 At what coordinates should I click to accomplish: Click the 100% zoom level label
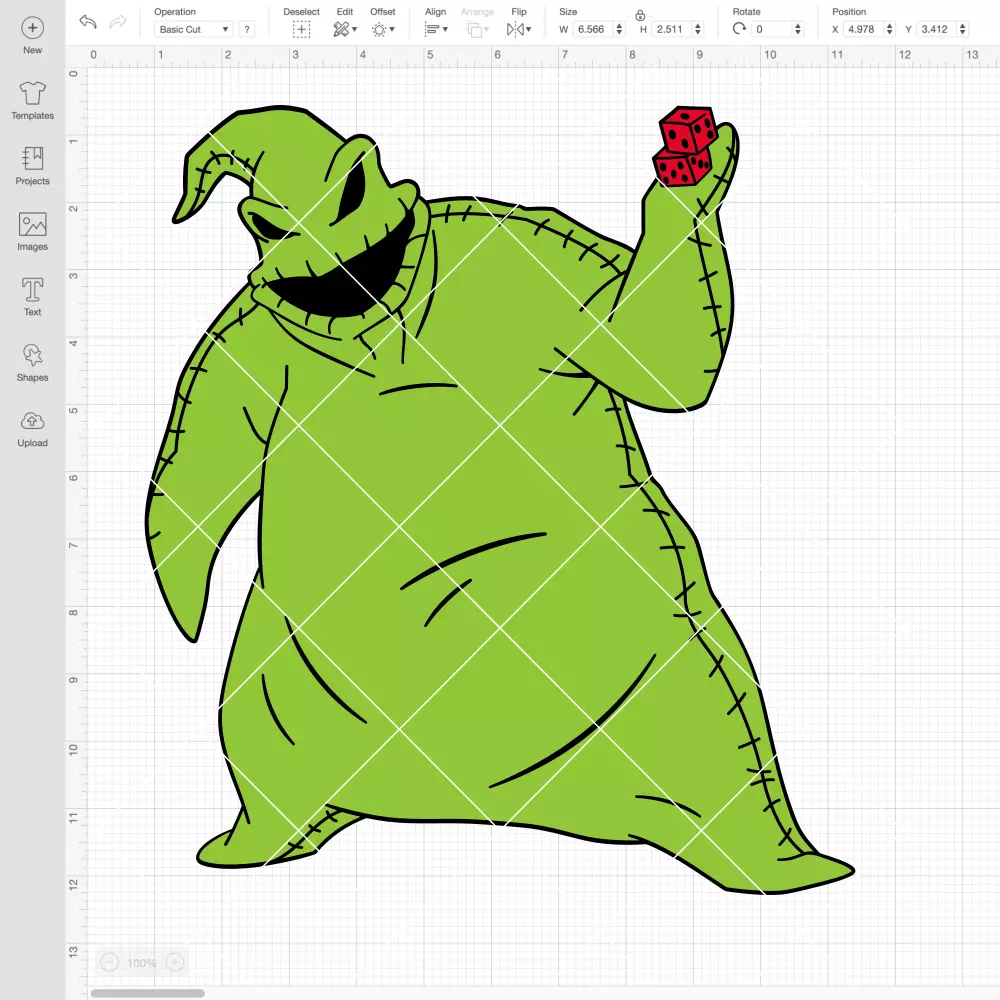tap(142, 963)
